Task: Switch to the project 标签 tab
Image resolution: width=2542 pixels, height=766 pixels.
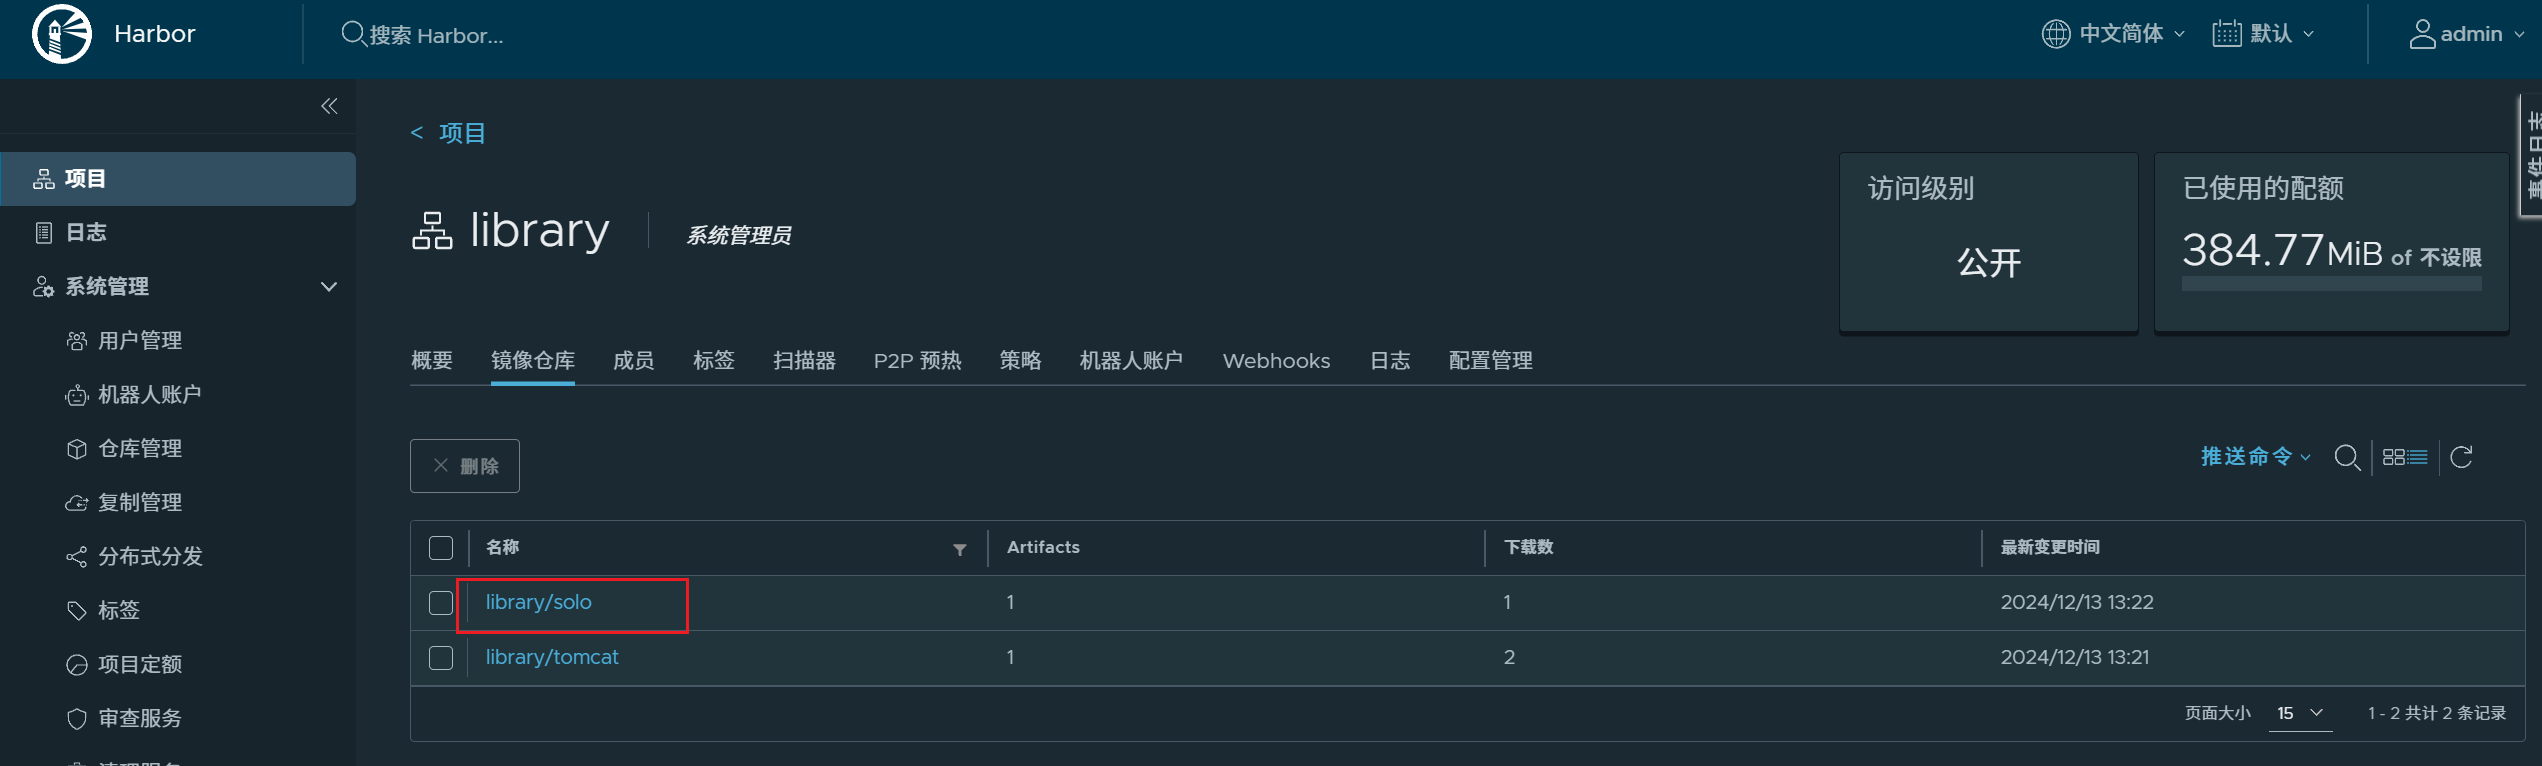Action: 714,361
